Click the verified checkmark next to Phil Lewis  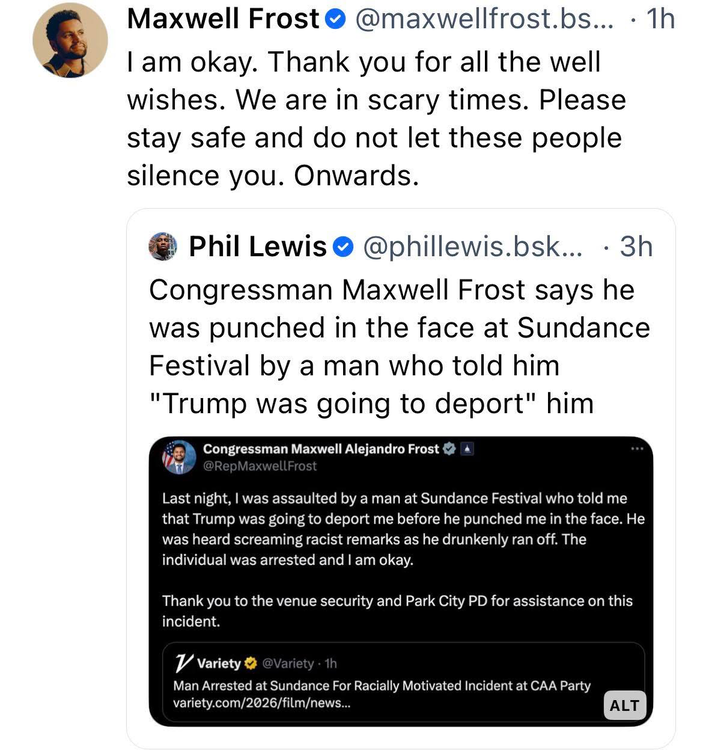(x=342, y=246)
